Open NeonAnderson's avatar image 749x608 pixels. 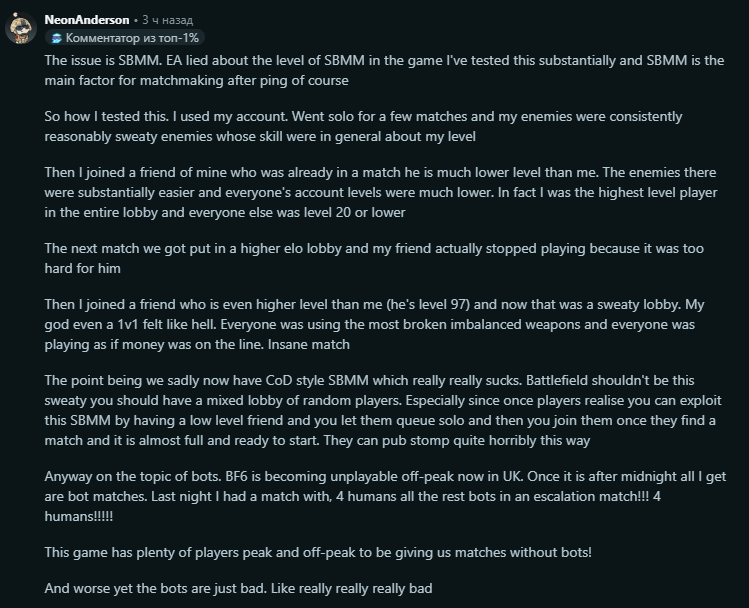click(x=21, y=29)
